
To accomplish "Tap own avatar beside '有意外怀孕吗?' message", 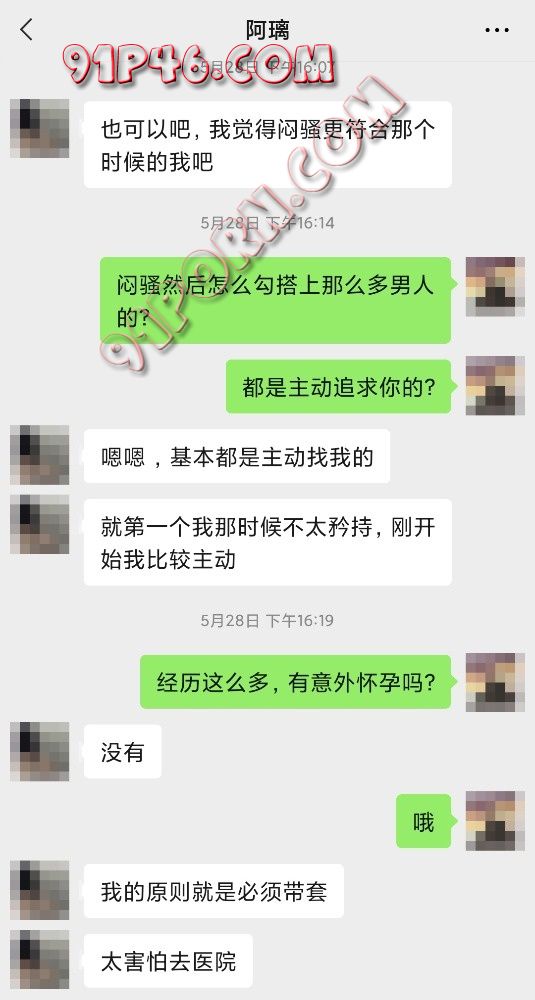I will pyautogui.click(x=495, y=682).
